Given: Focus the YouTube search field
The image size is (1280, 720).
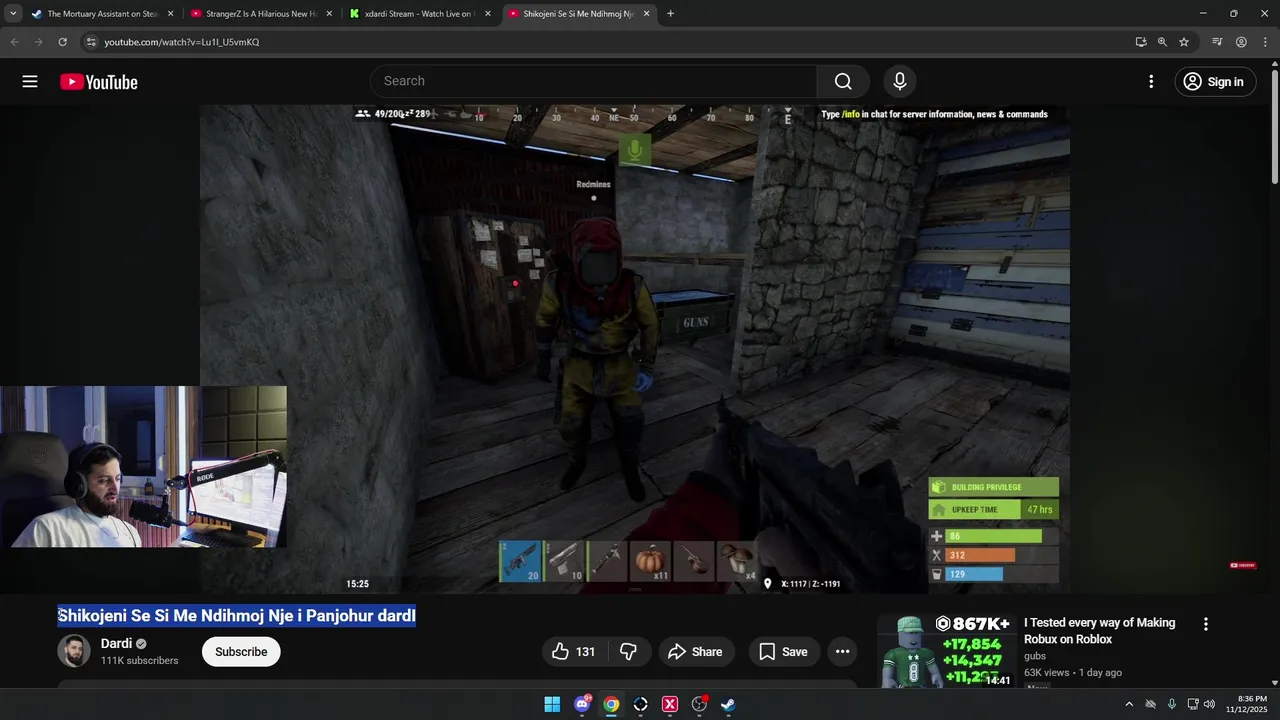Looking at the screenshot, I should pos(594,81).
